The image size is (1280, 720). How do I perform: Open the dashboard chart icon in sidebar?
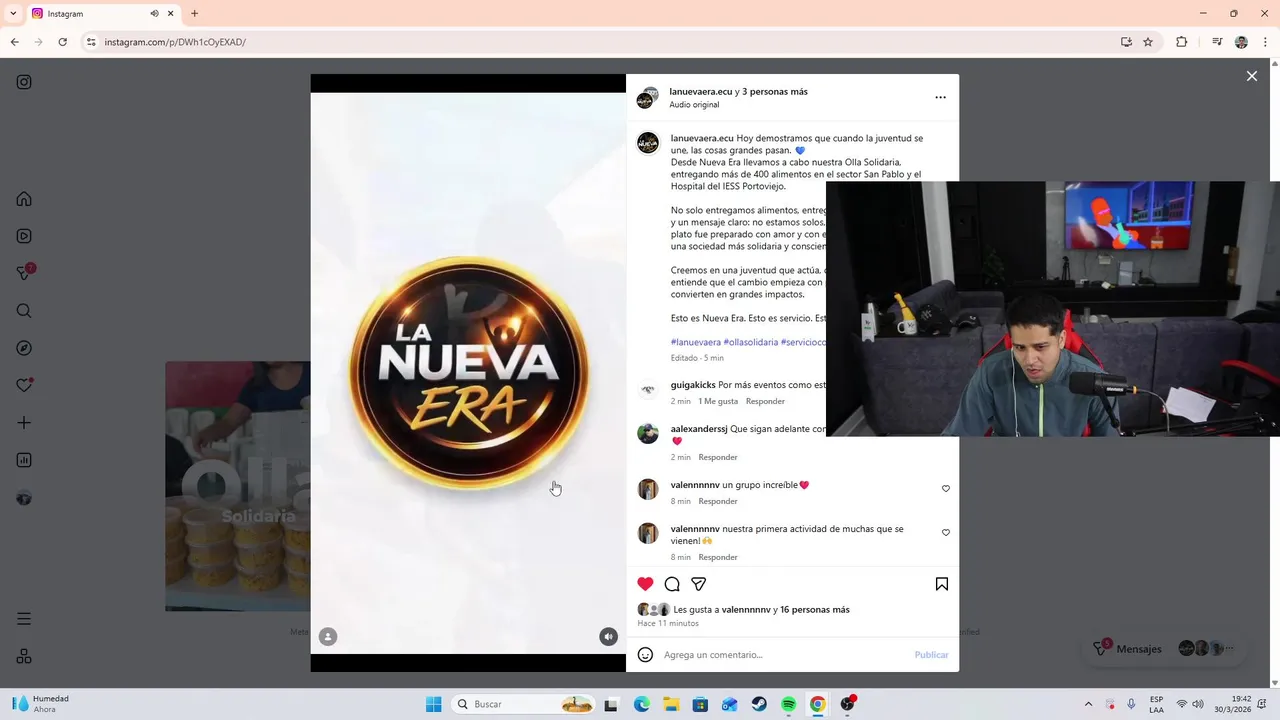tap(24, 460)
